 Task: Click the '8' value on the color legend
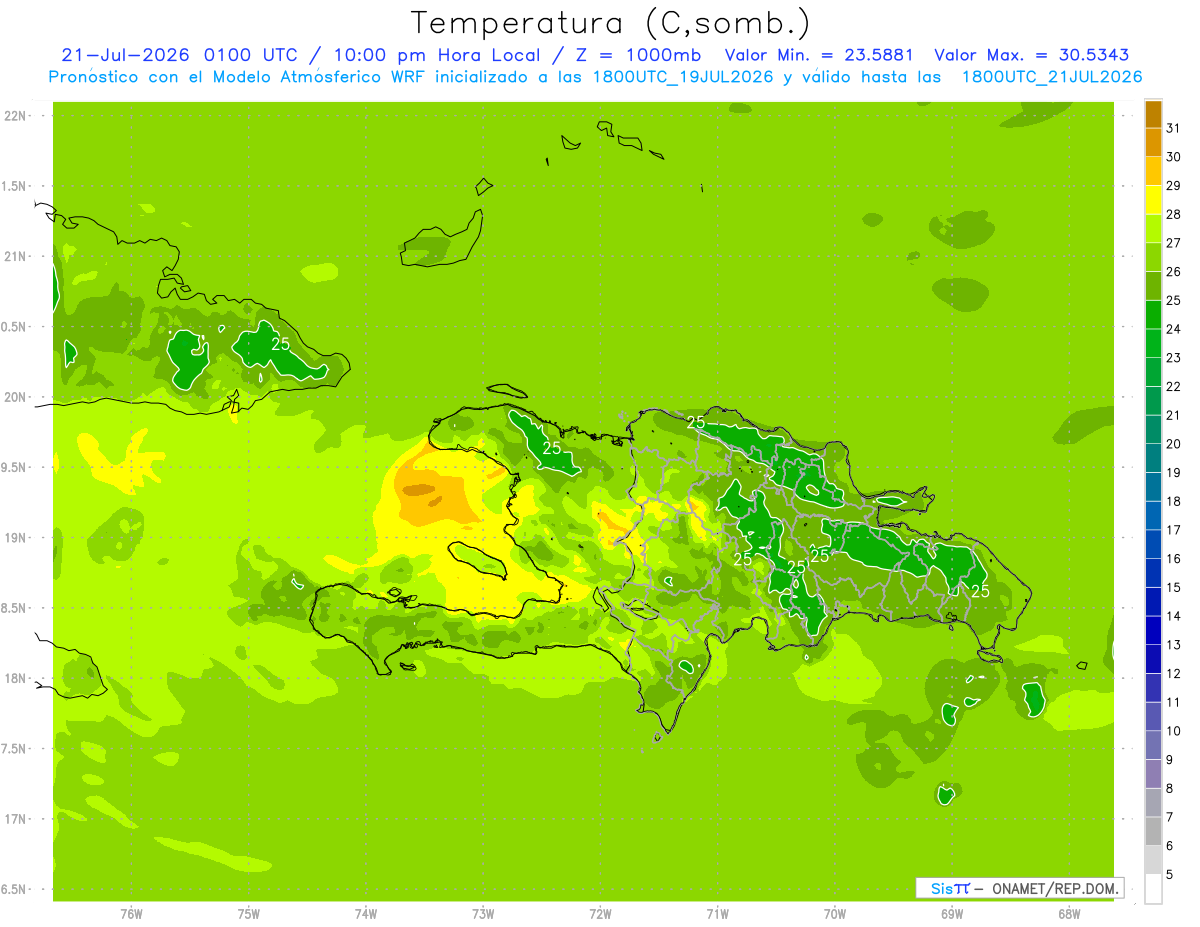[x=1170, y=789]
